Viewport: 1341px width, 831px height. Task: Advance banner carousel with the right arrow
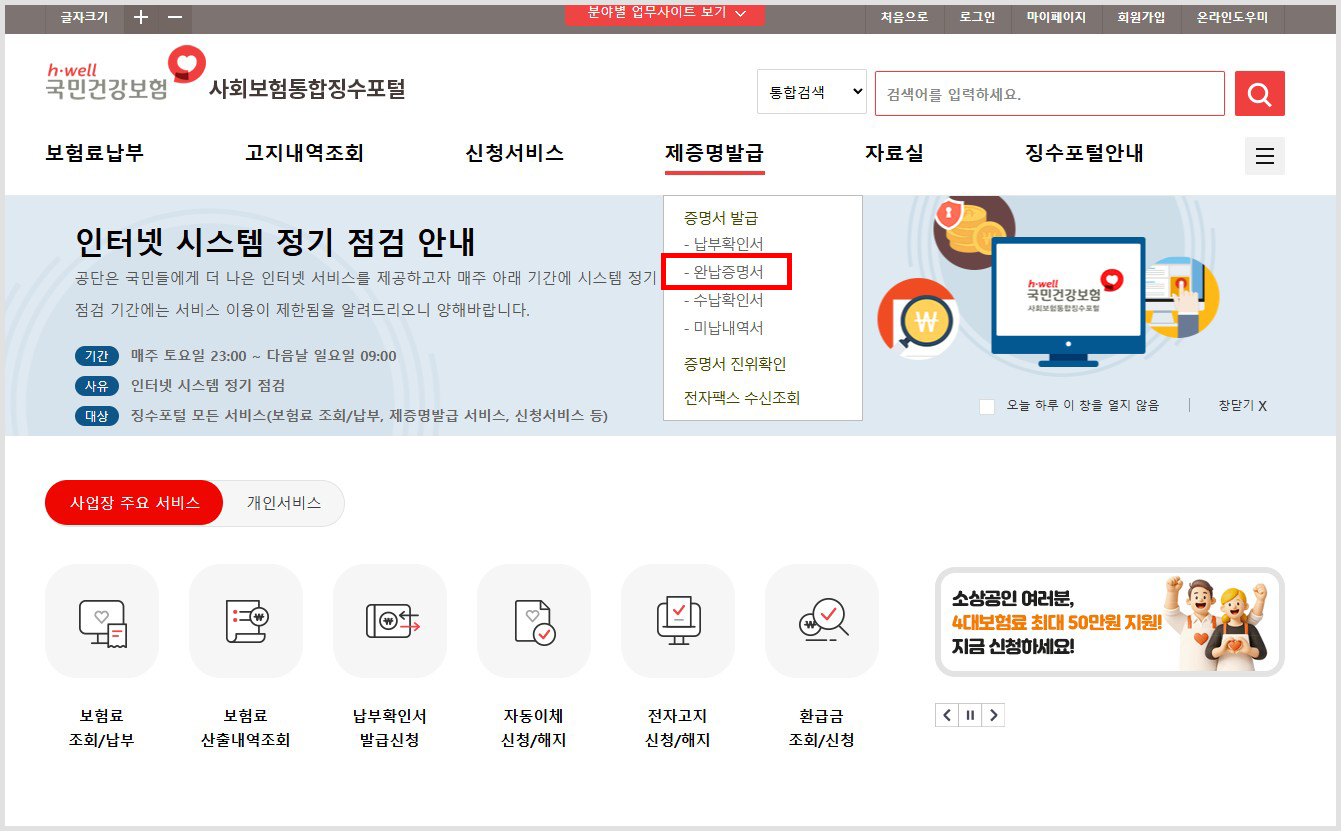pos(994,714)
